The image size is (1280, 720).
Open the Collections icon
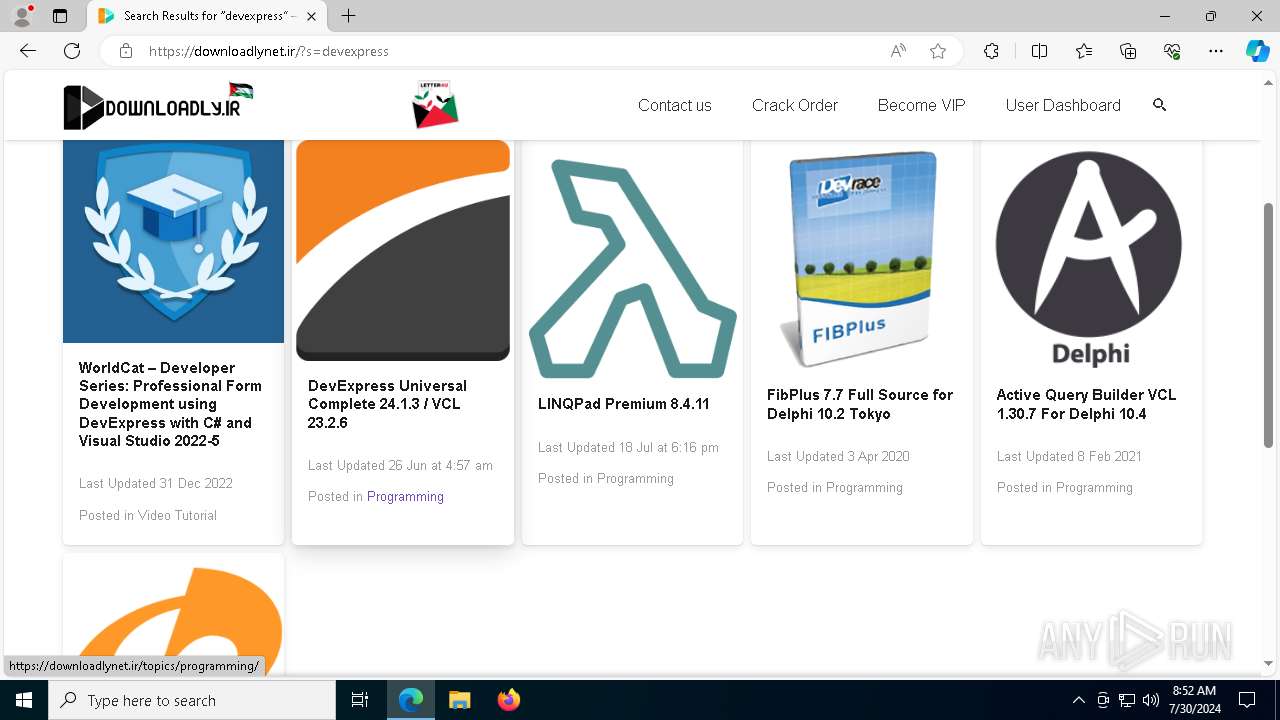click(1128, 51)
